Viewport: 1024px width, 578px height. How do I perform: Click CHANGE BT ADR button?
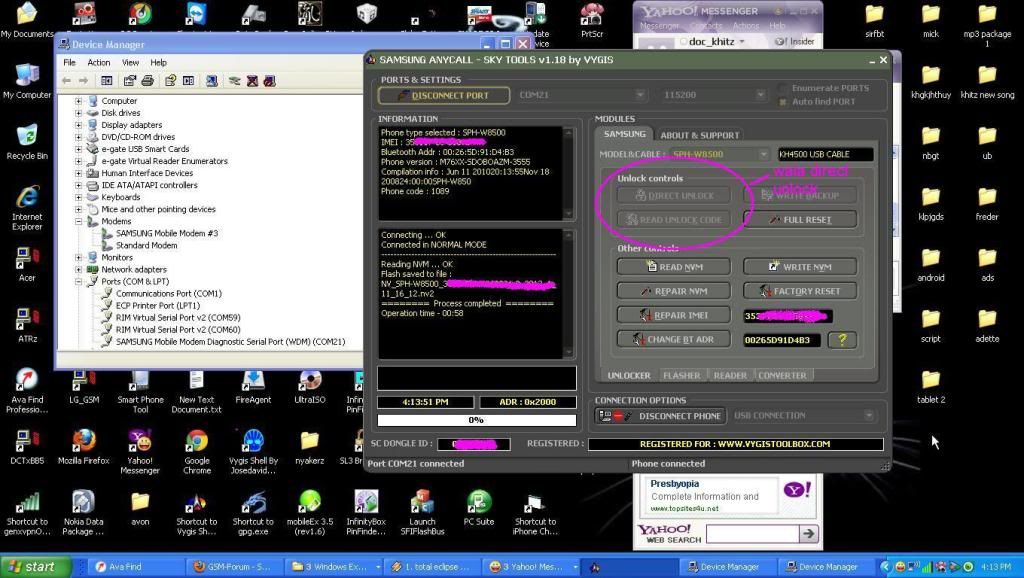pyautogui.click(x=673, y=340)
